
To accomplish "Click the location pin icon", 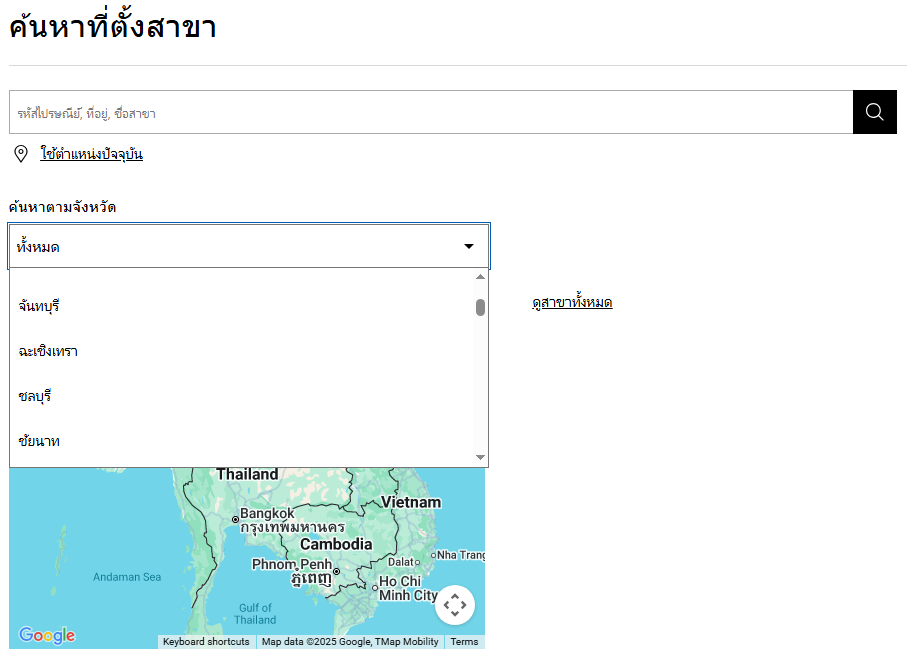I will click(x=21, y=154).
